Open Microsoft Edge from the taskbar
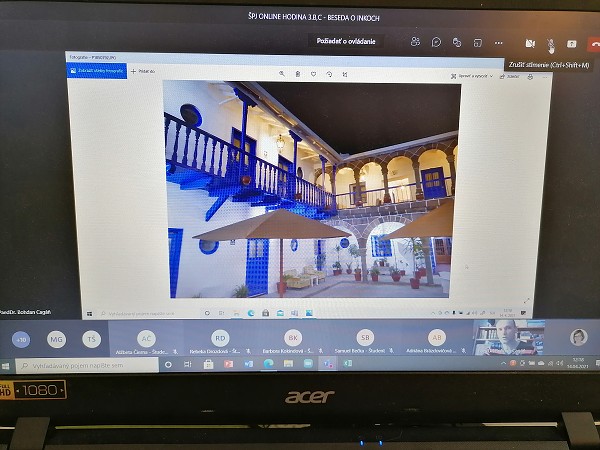This screenshot has width=600, height=450. coord(268,364)
